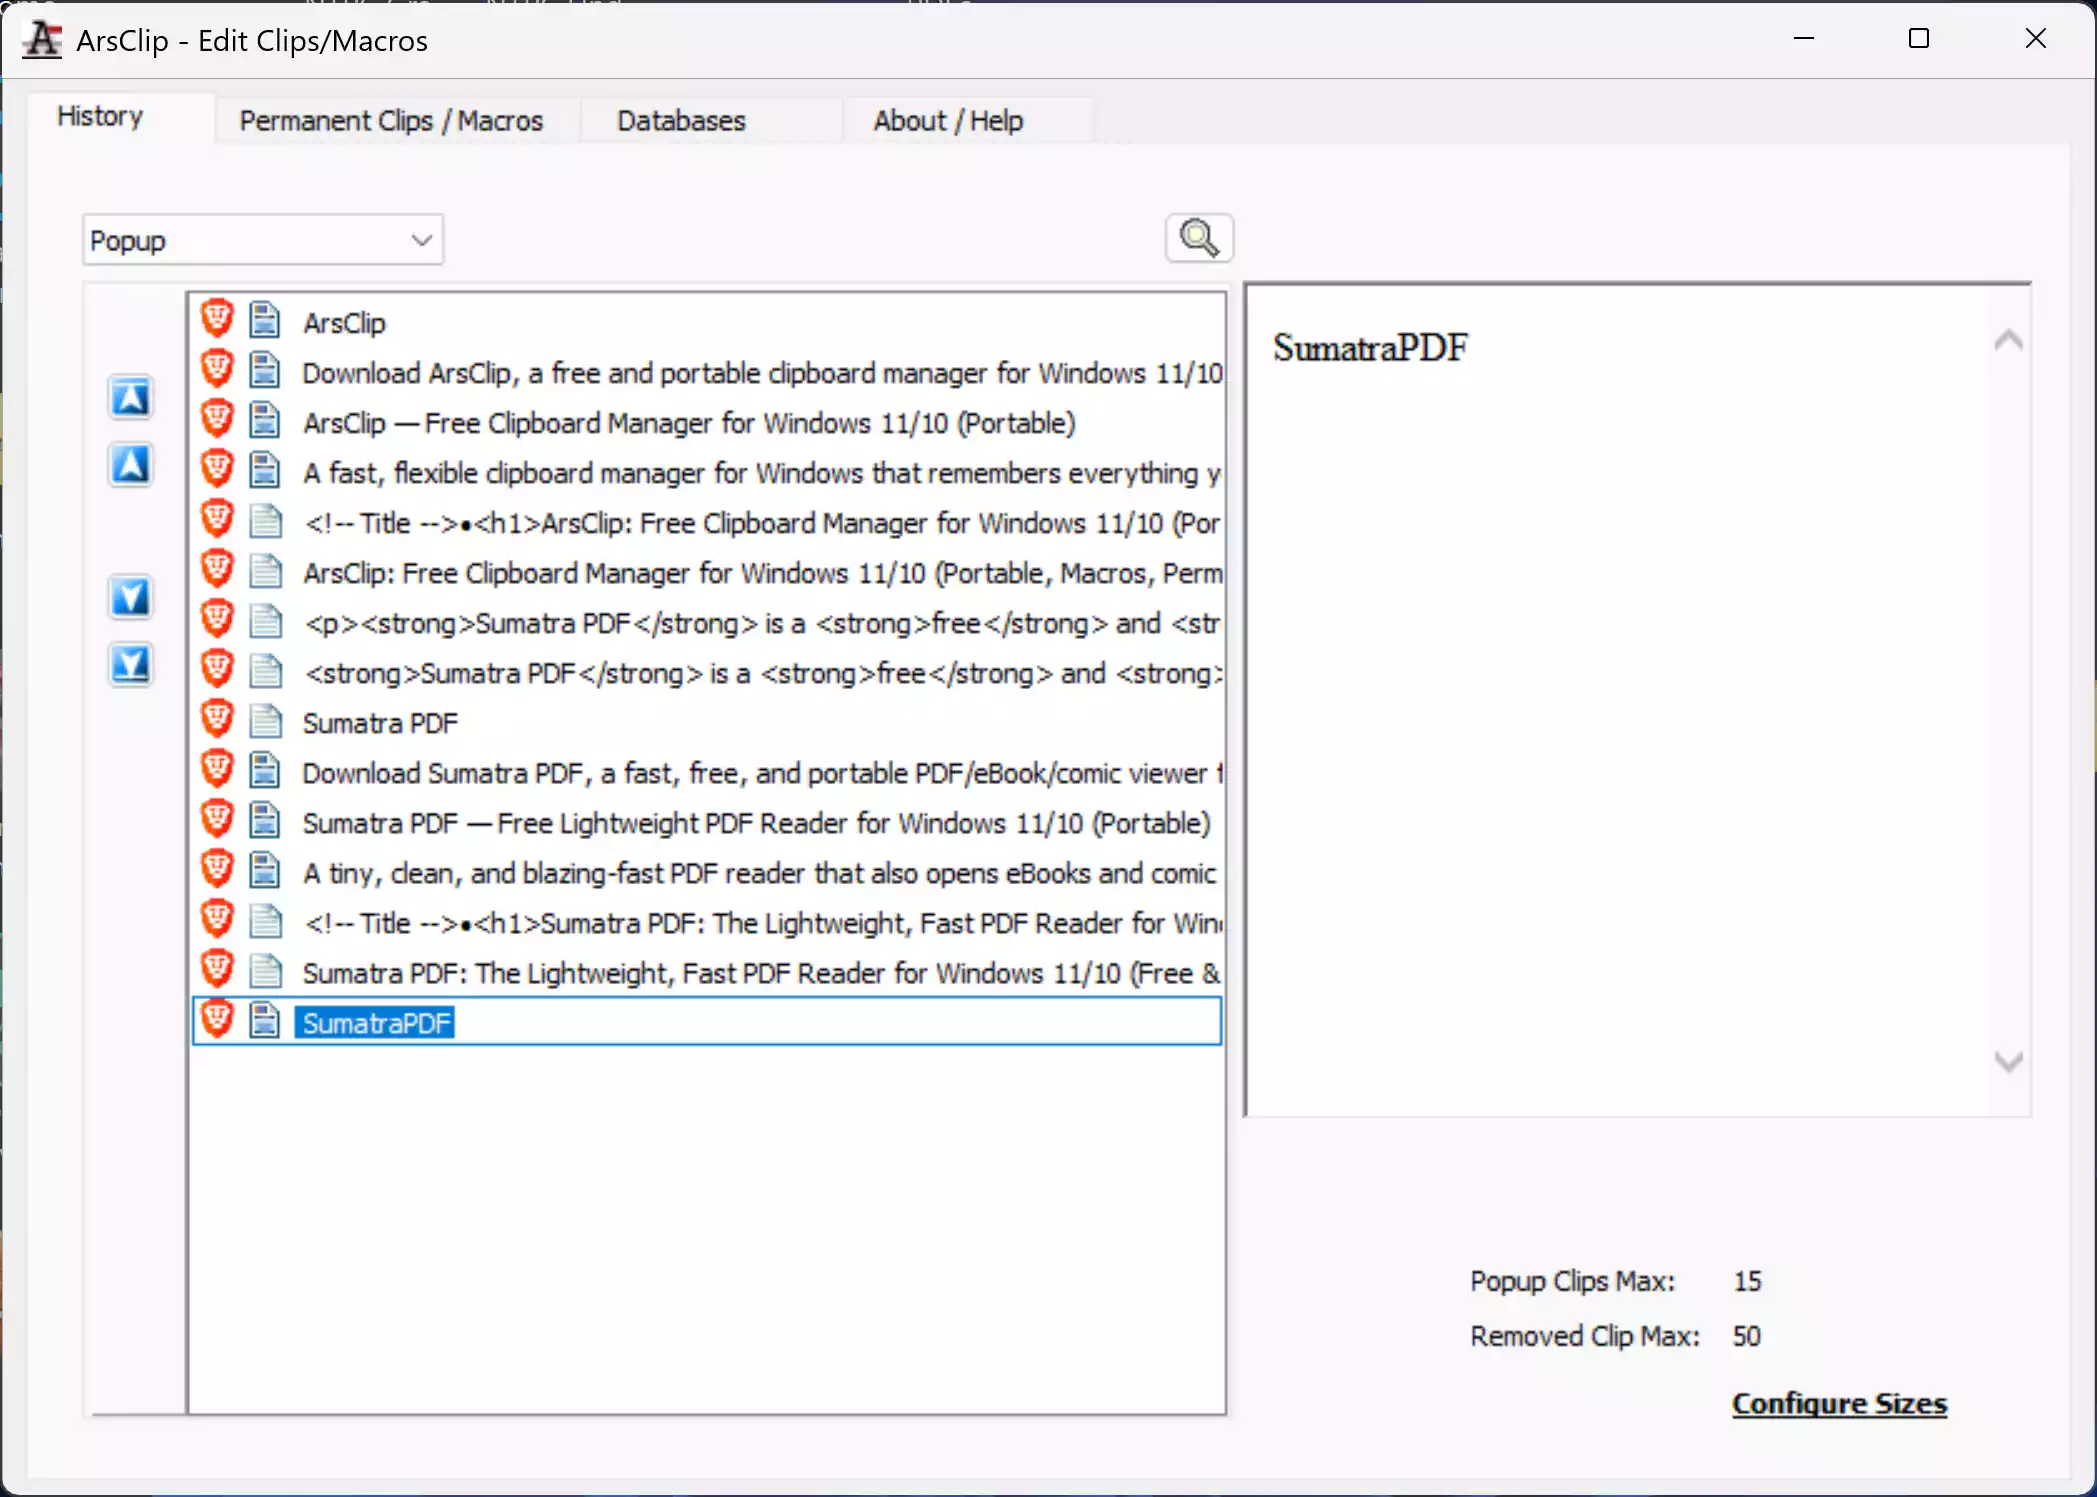Screen dimensions: 2097x1497
Task: Open the clip search with magnifier icon
Action: (x=1198, y=238)
